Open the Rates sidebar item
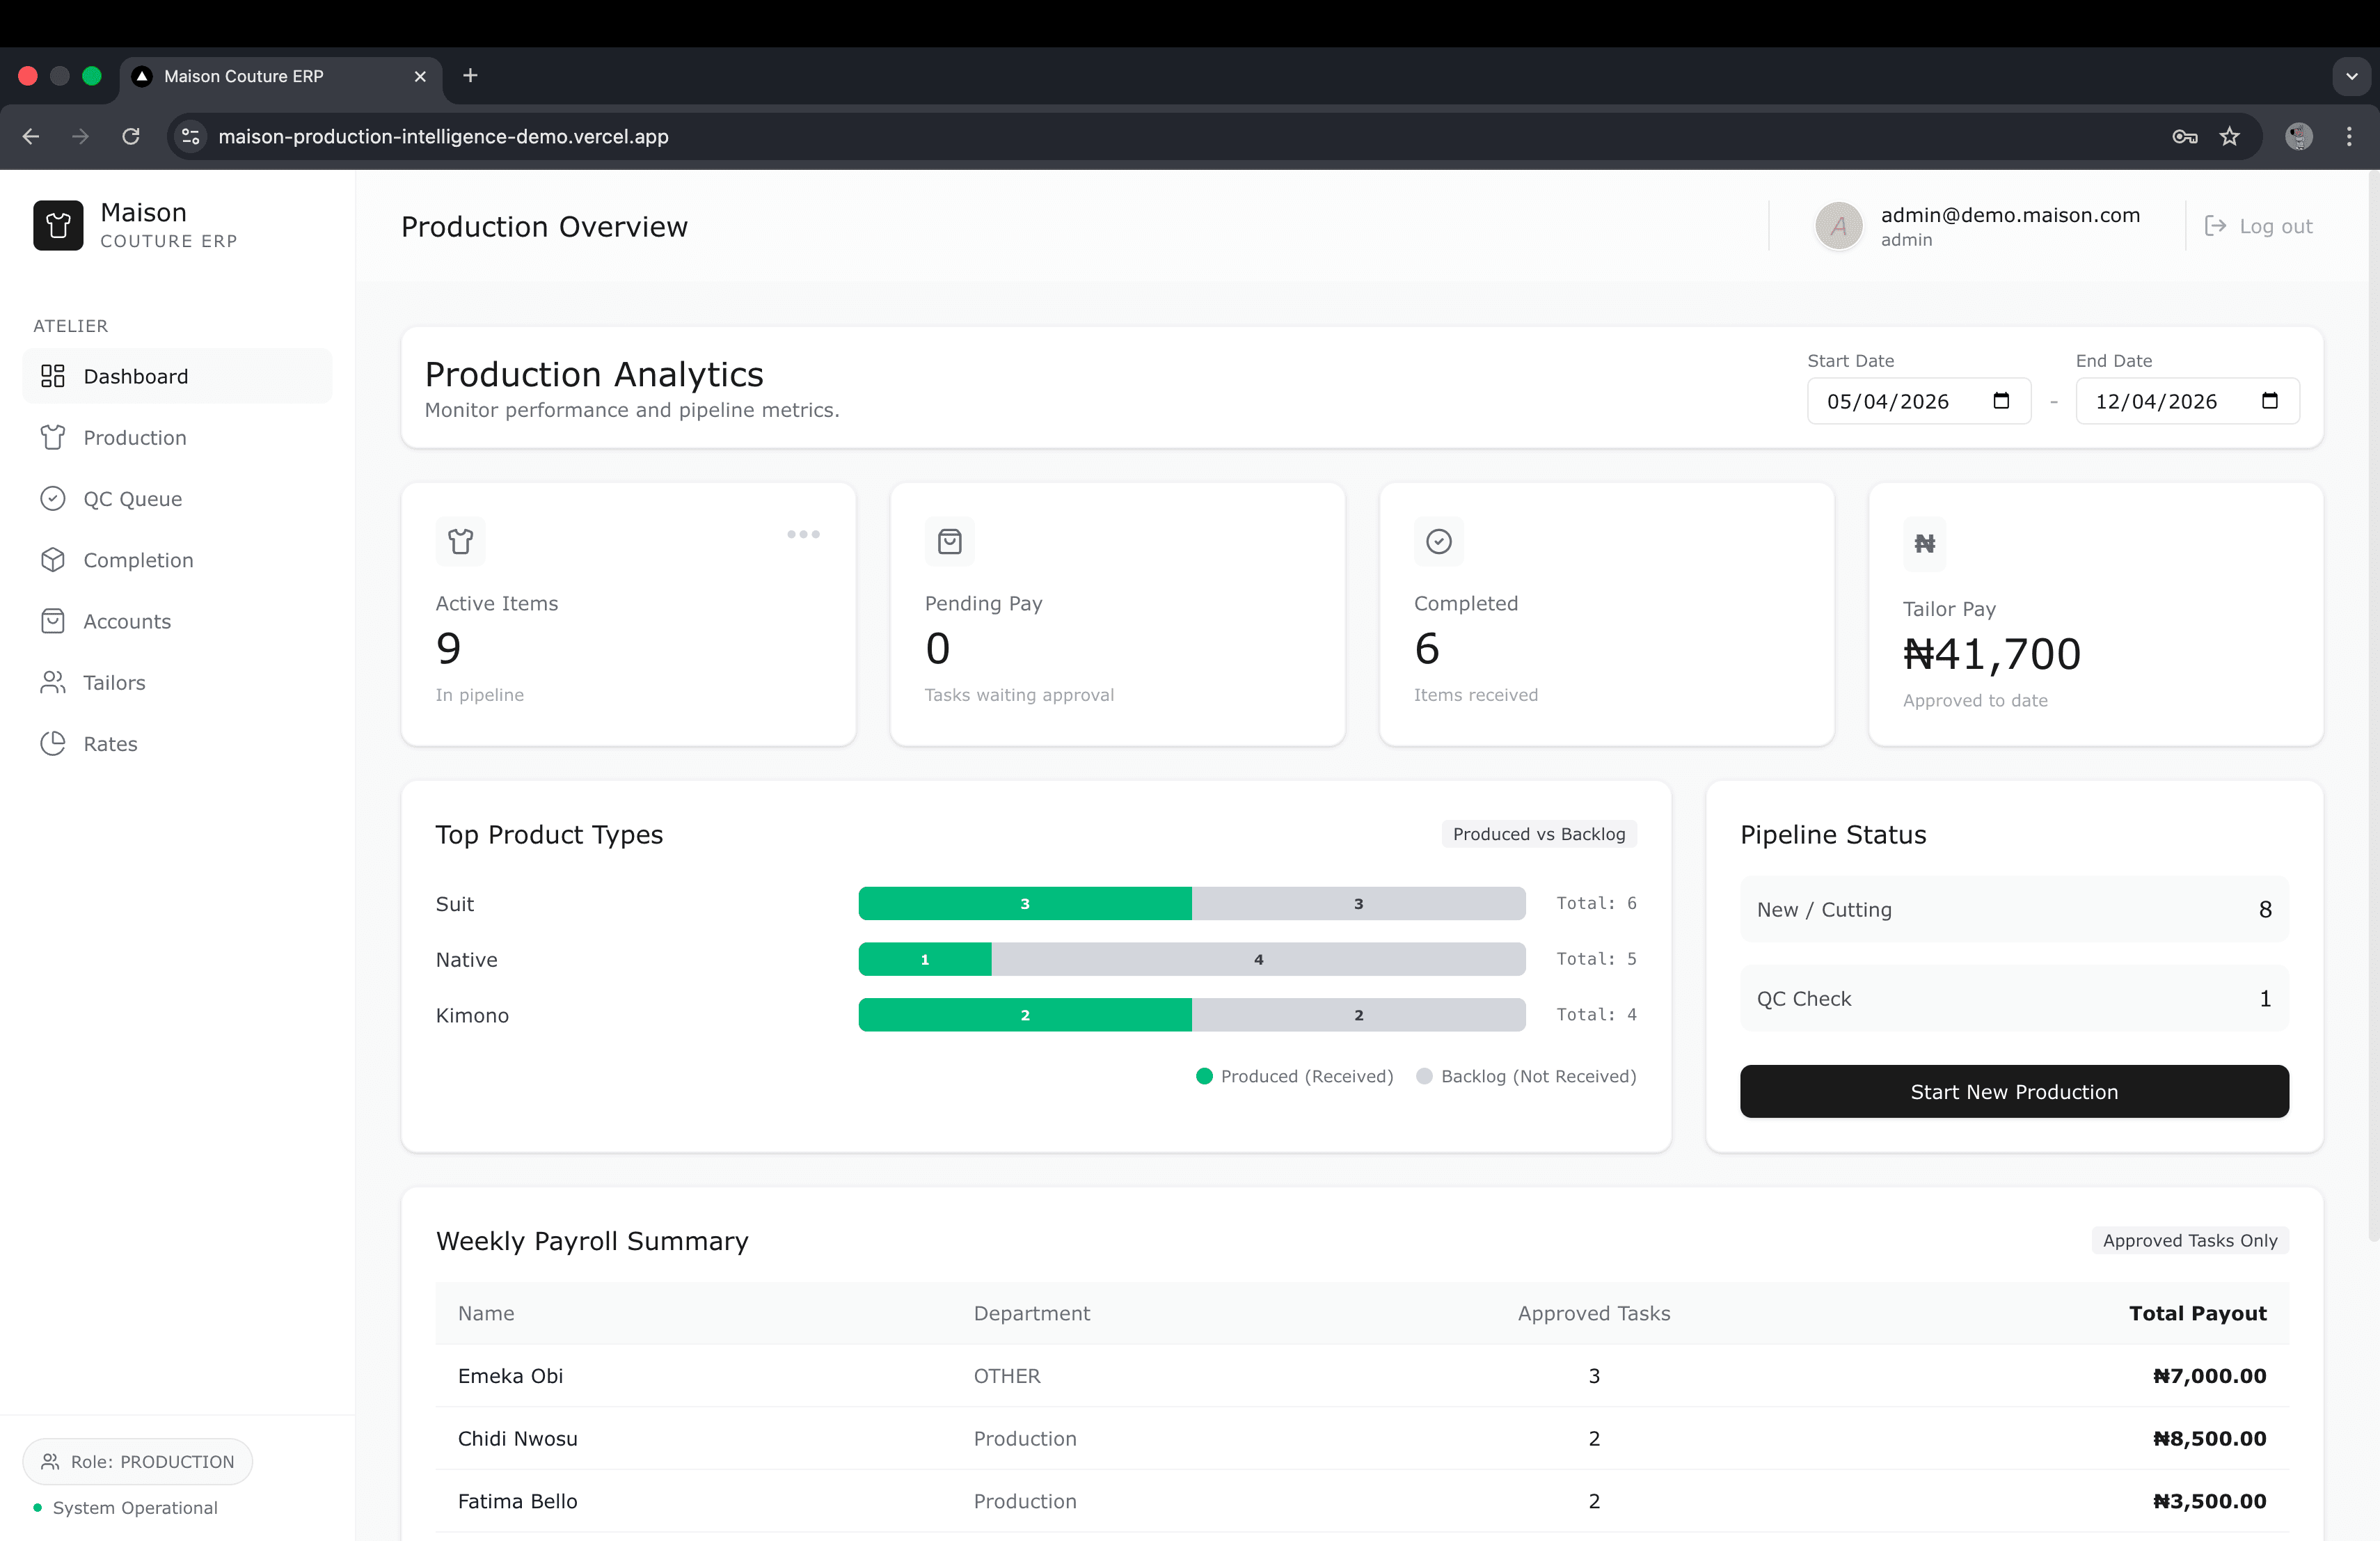 tap(110, 744)
